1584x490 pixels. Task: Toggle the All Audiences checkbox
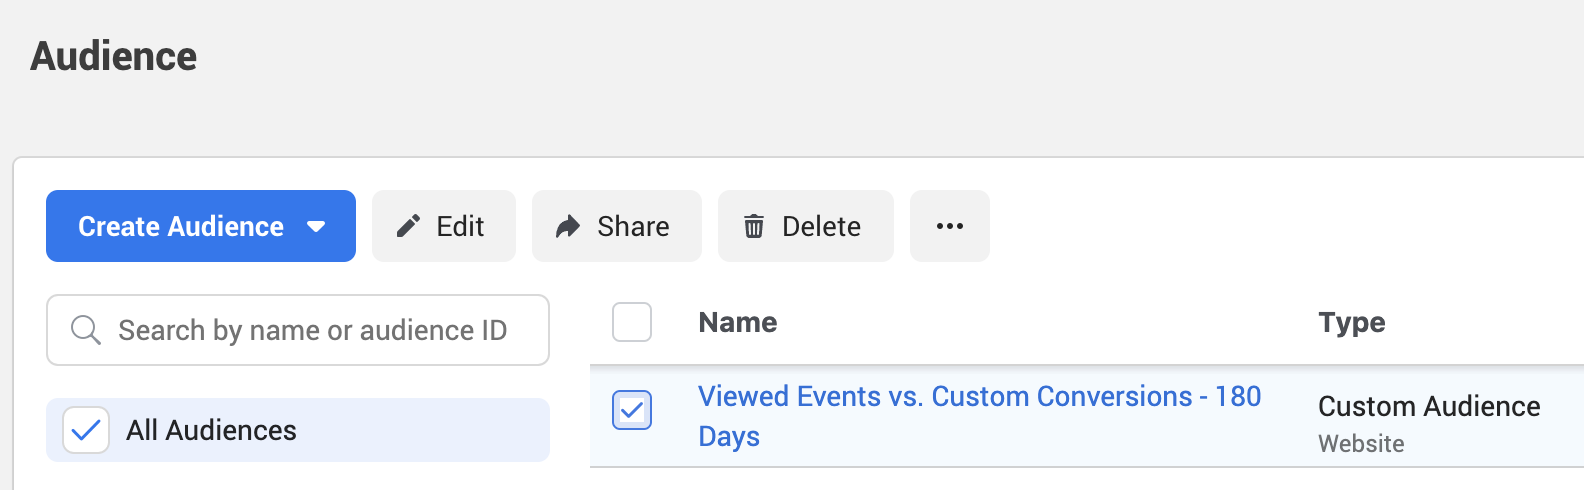tap(86, 430)
